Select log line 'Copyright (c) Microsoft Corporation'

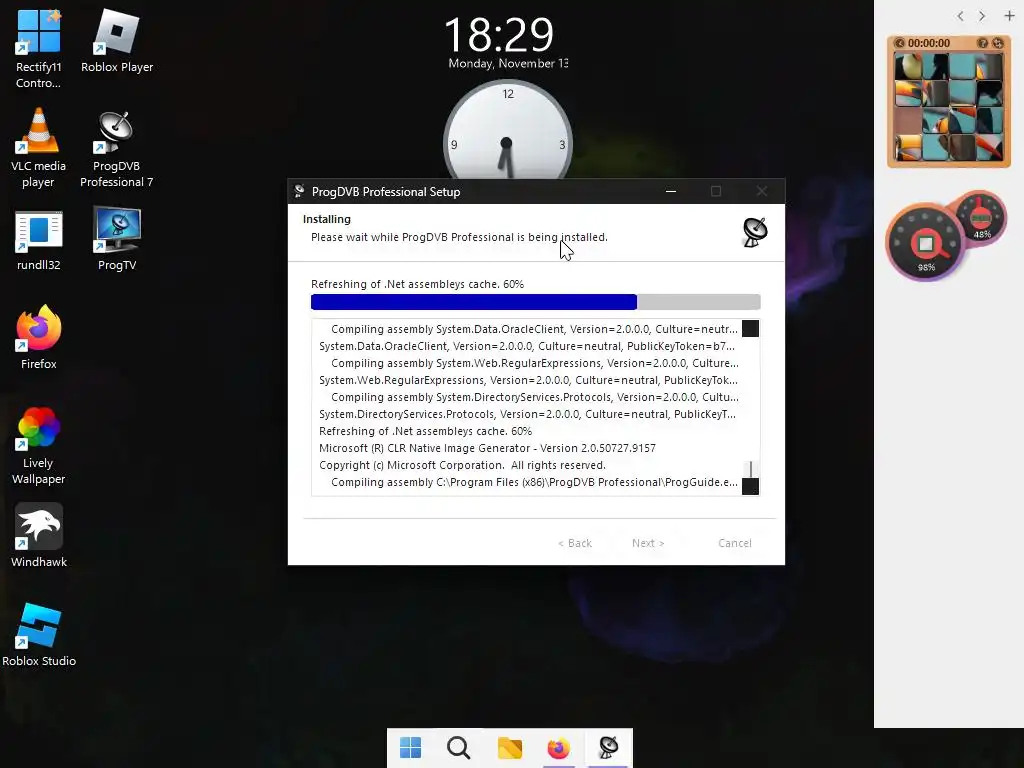(x=462, y=465)
